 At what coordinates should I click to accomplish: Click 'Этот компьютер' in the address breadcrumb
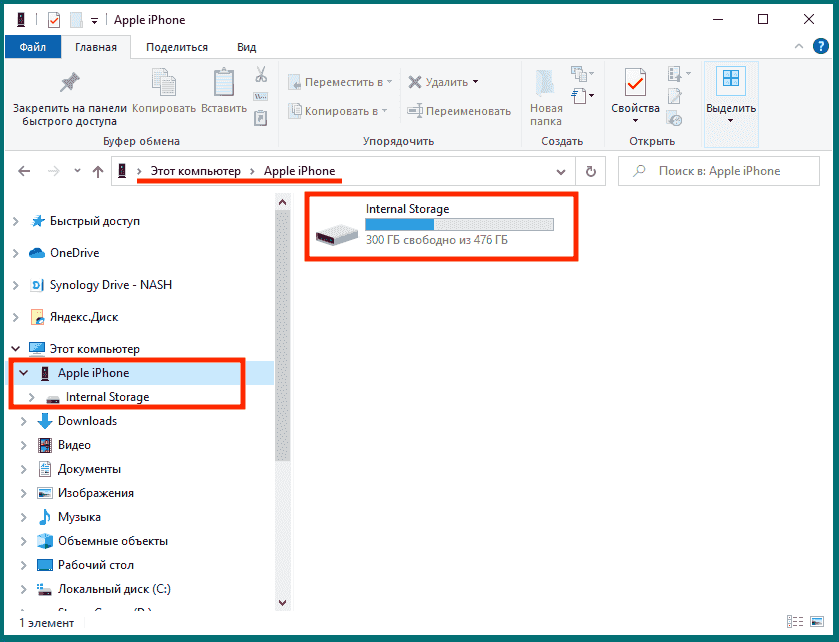coord(195,171)
